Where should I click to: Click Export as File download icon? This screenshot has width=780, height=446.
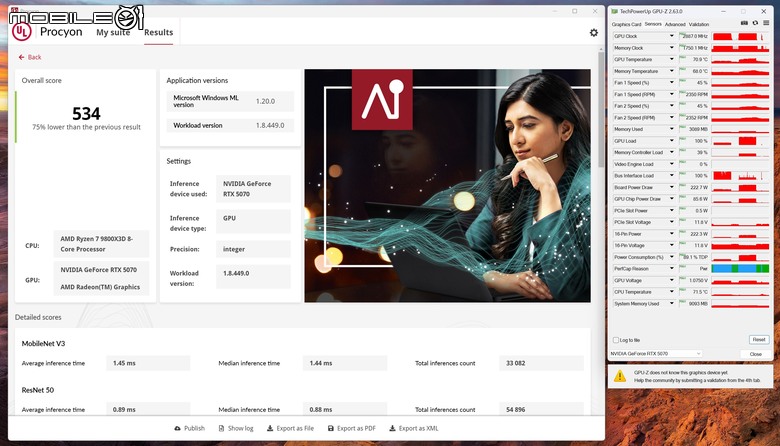pyautogui.click(x=270, y=428)
